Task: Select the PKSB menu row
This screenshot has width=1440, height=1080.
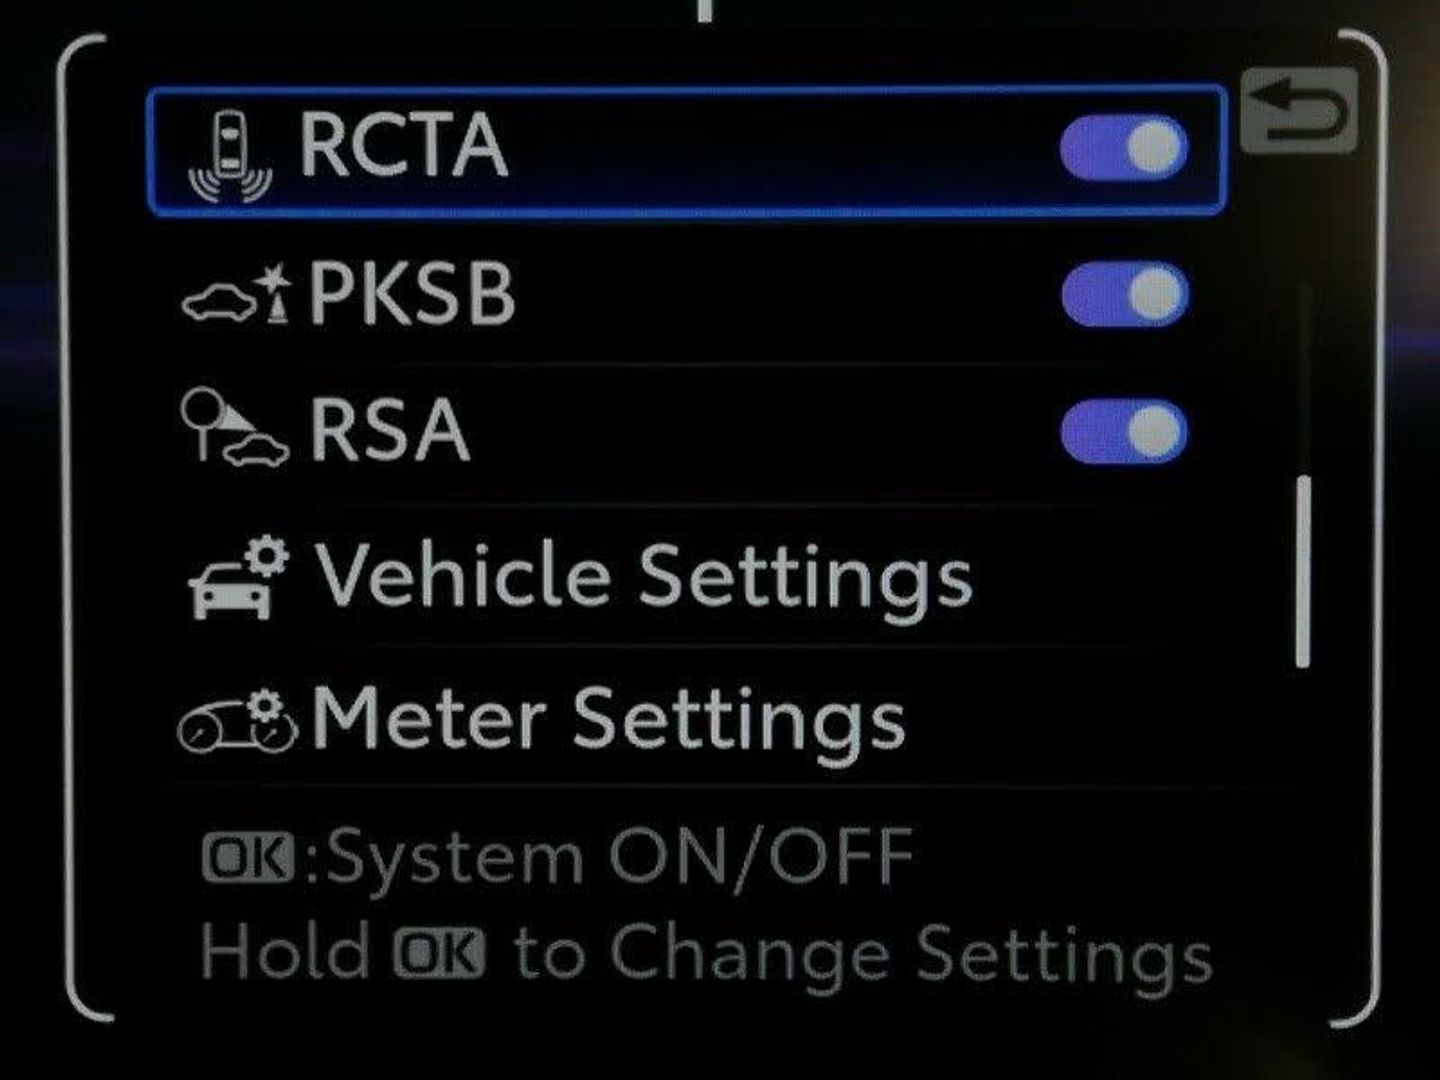Action: click(685, 295)
